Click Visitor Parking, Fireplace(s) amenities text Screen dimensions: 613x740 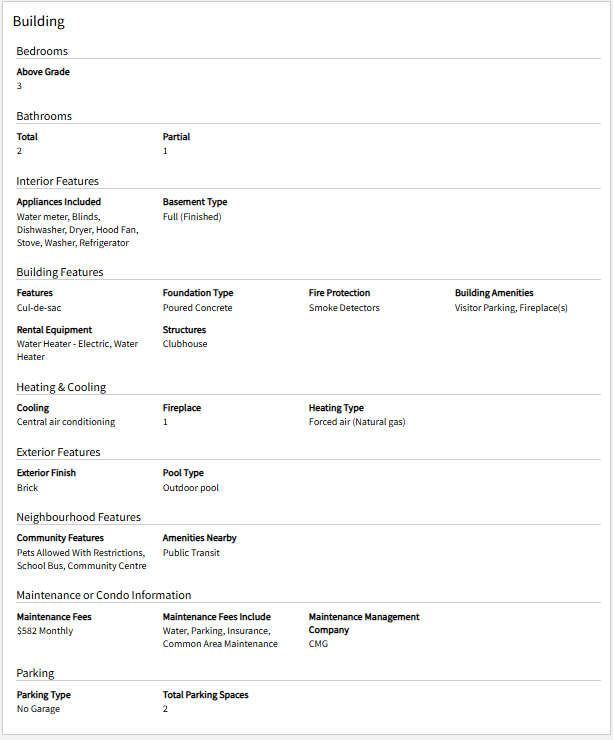tap(511, 308)
